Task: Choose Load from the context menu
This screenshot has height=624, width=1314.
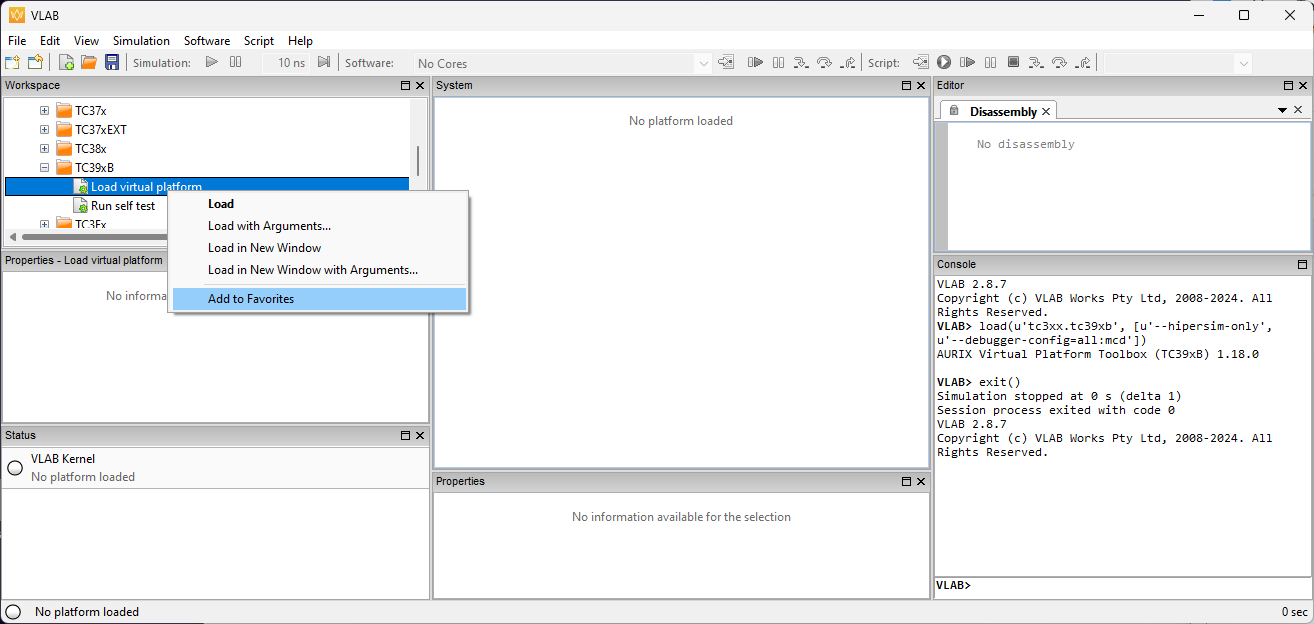Action: pyautogui.click(x=319, y=204)
